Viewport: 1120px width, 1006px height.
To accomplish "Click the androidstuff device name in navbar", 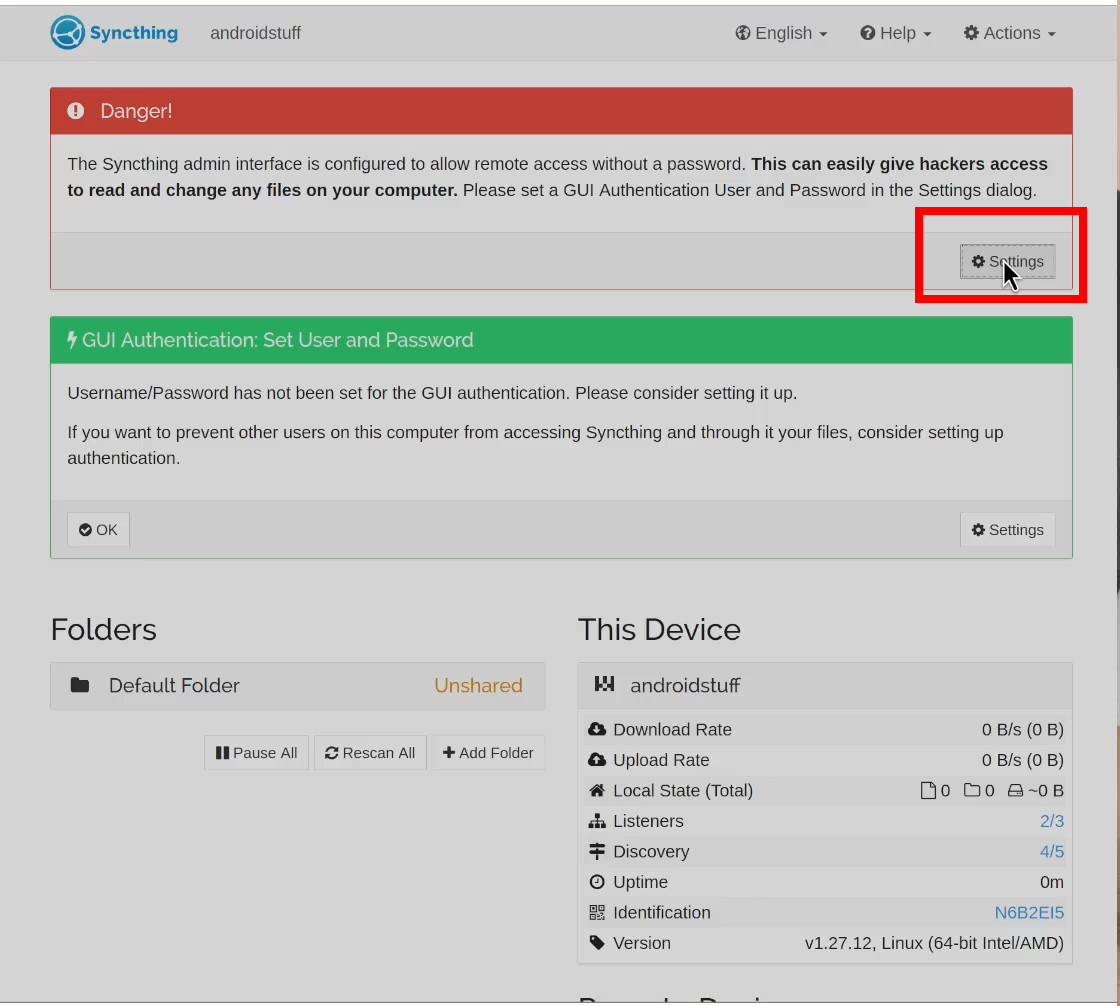I will coord(256,33).
